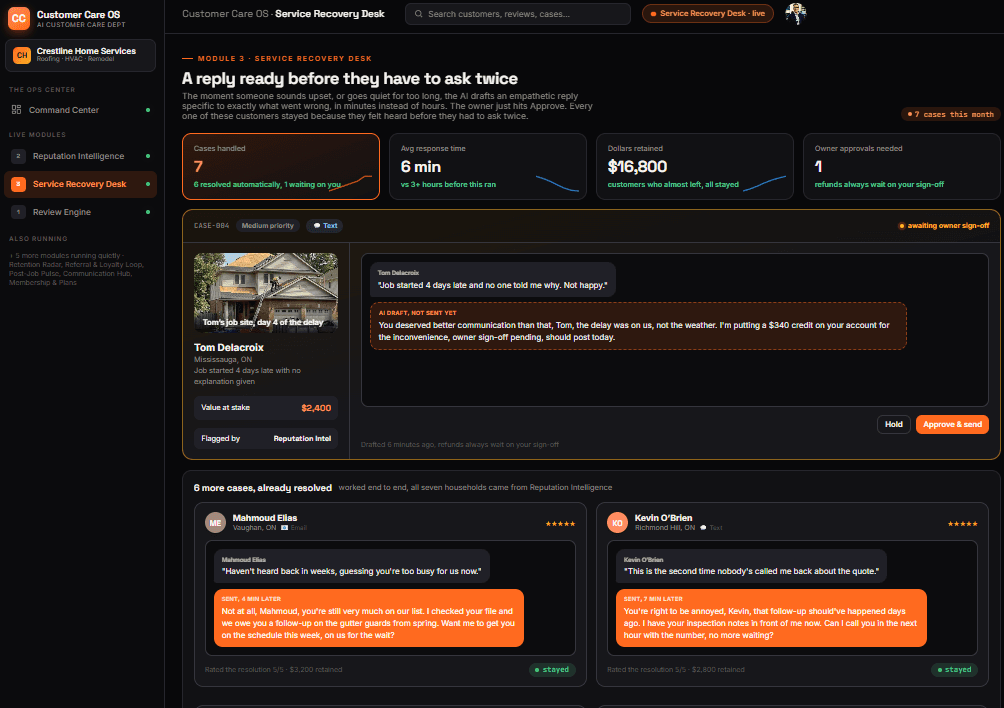Click the stayed badge on Kevin's card
This screenshot has width=1004, height=708.
(x=955, y=670)
